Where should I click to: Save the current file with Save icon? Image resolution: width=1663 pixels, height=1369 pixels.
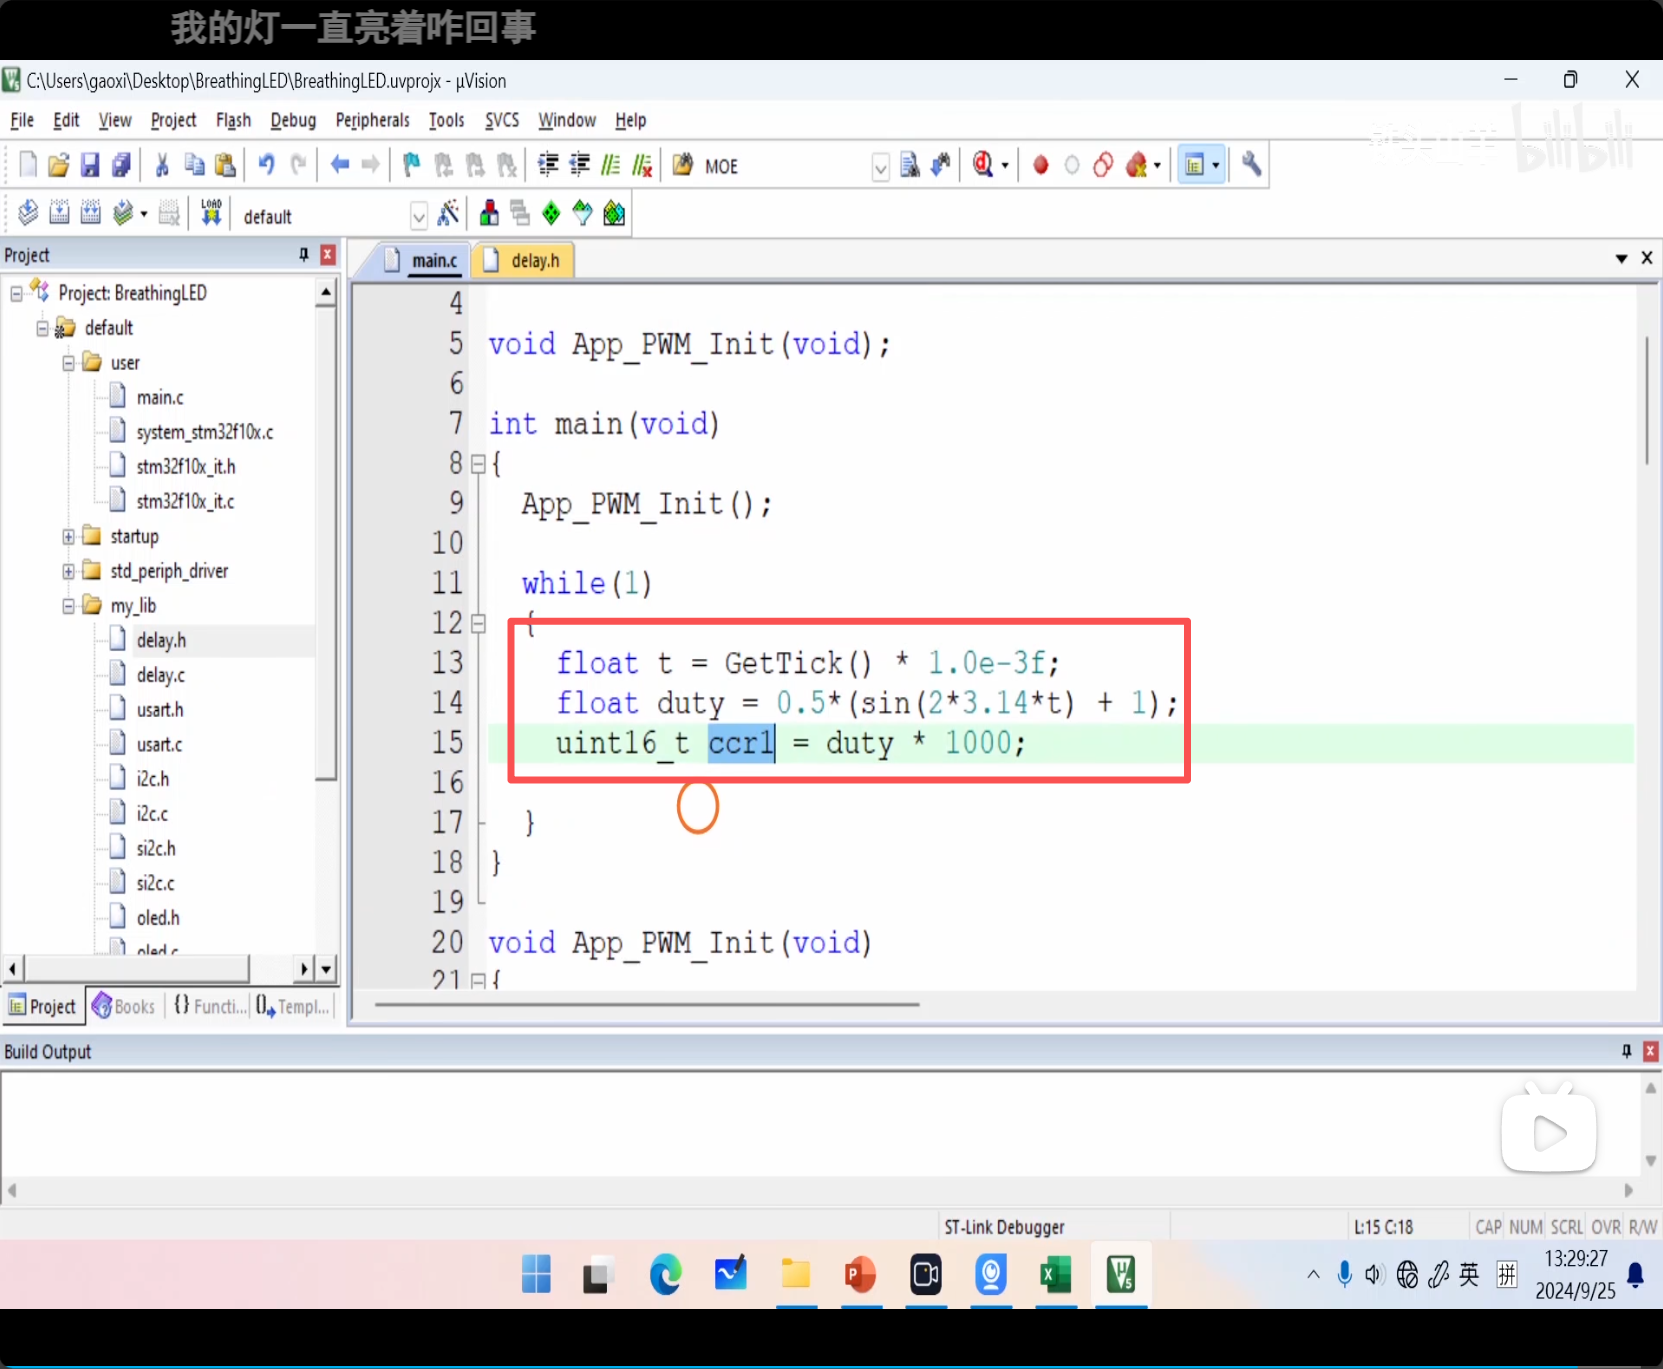[90, 165]
